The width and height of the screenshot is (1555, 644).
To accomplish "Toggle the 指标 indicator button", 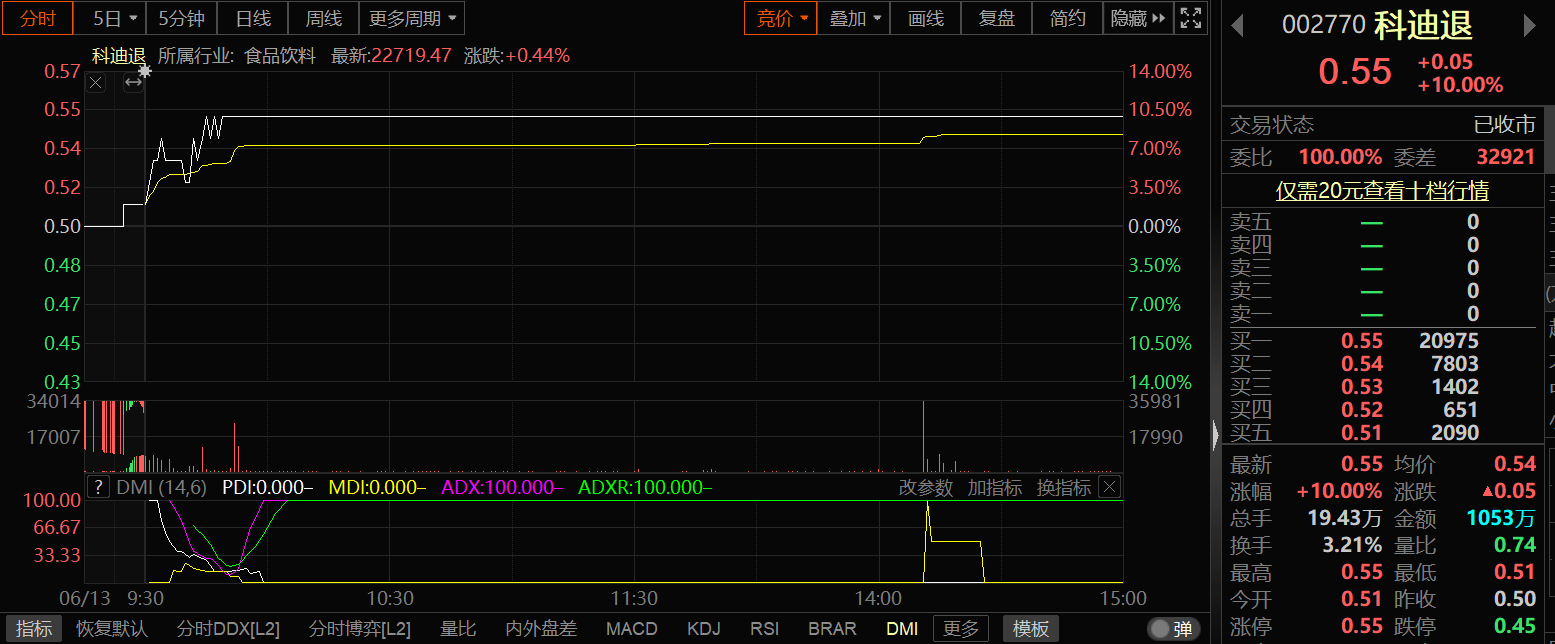I will [33, 629].
